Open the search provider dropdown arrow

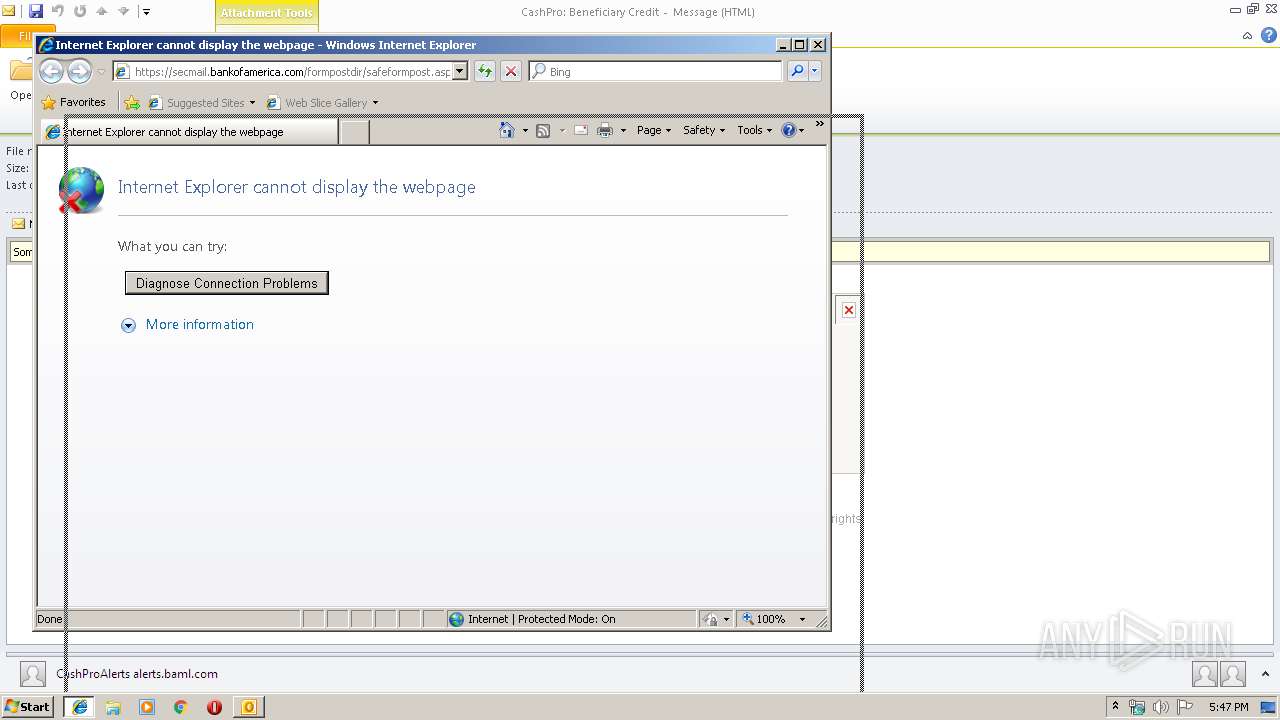tap(815, 72)
